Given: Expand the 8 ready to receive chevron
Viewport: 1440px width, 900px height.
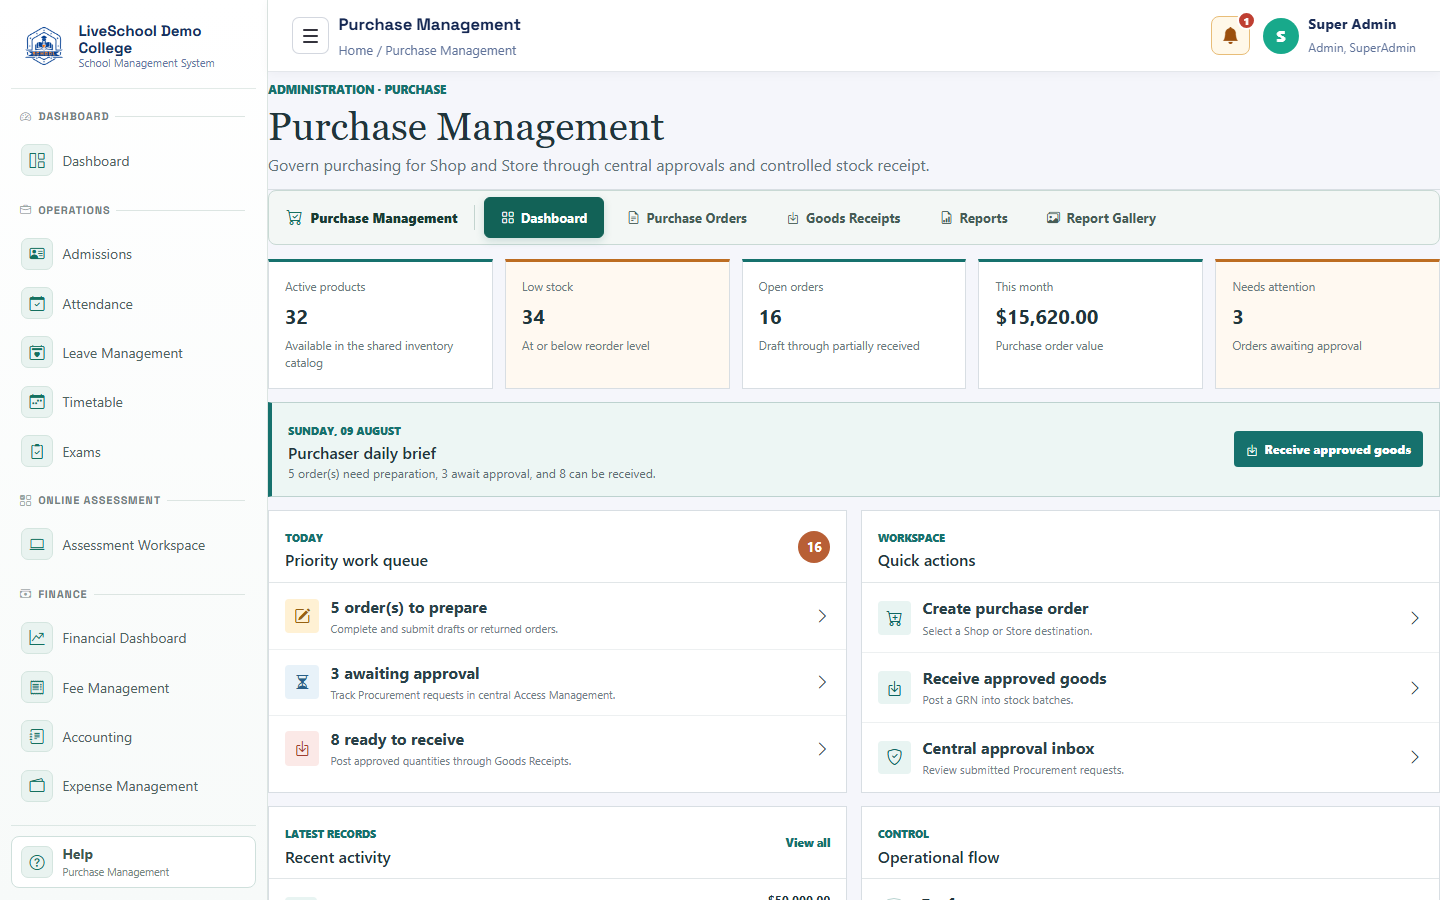Looking at the screenshot, I should point(822,749).
